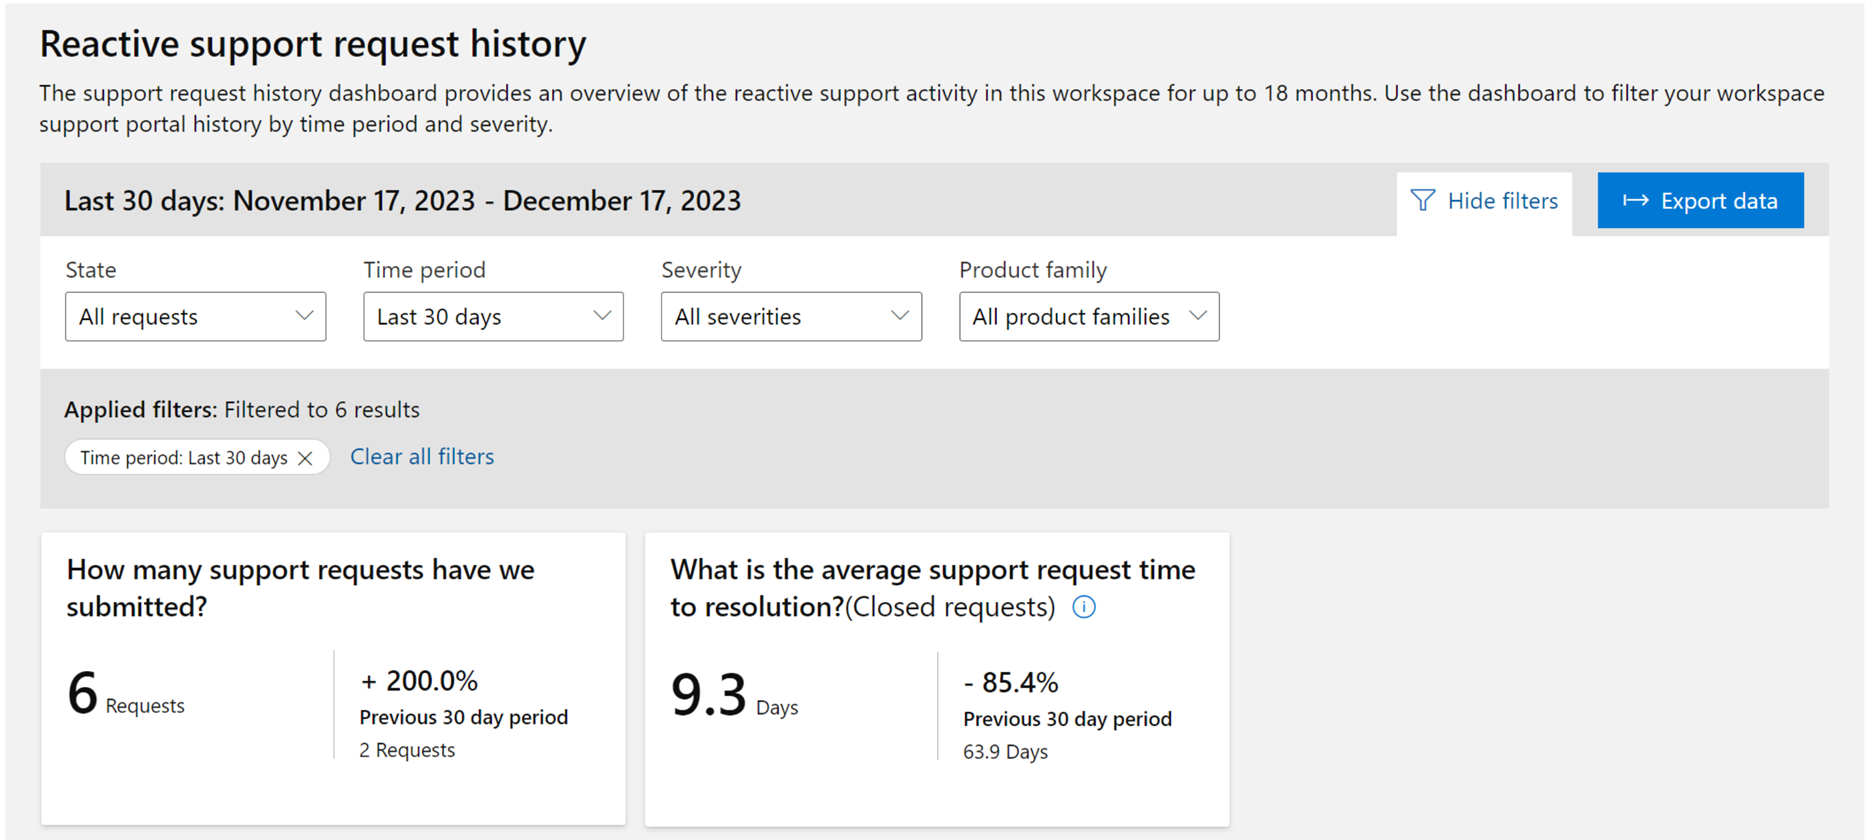Image resolution: width=1872 pixels, height=840 pixels.
Task: Click the average time to resolution card title
Action: coord(933,588)
